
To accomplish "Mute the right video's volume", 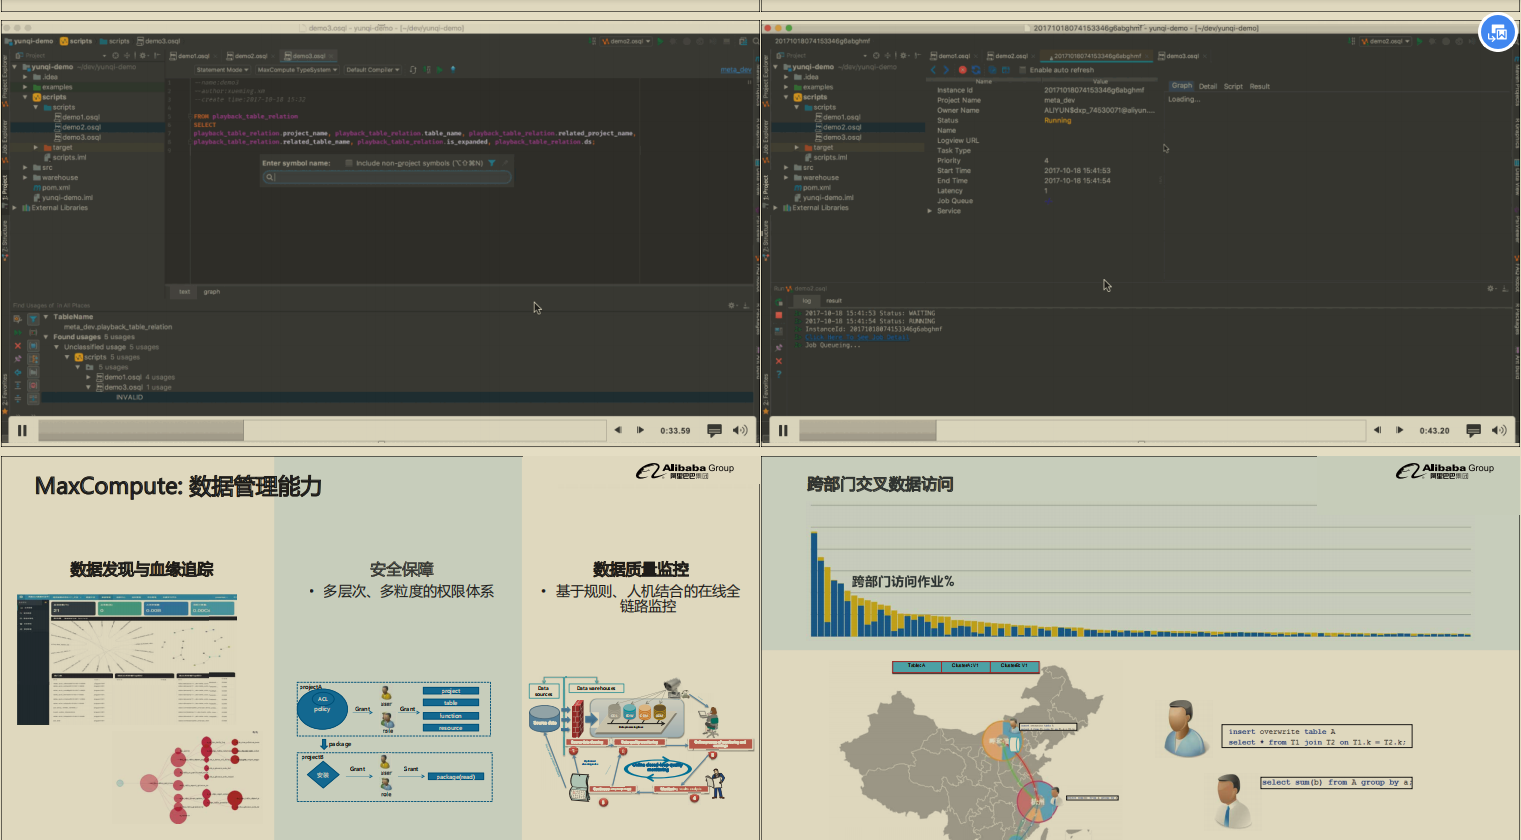I will pos(1499,431).
